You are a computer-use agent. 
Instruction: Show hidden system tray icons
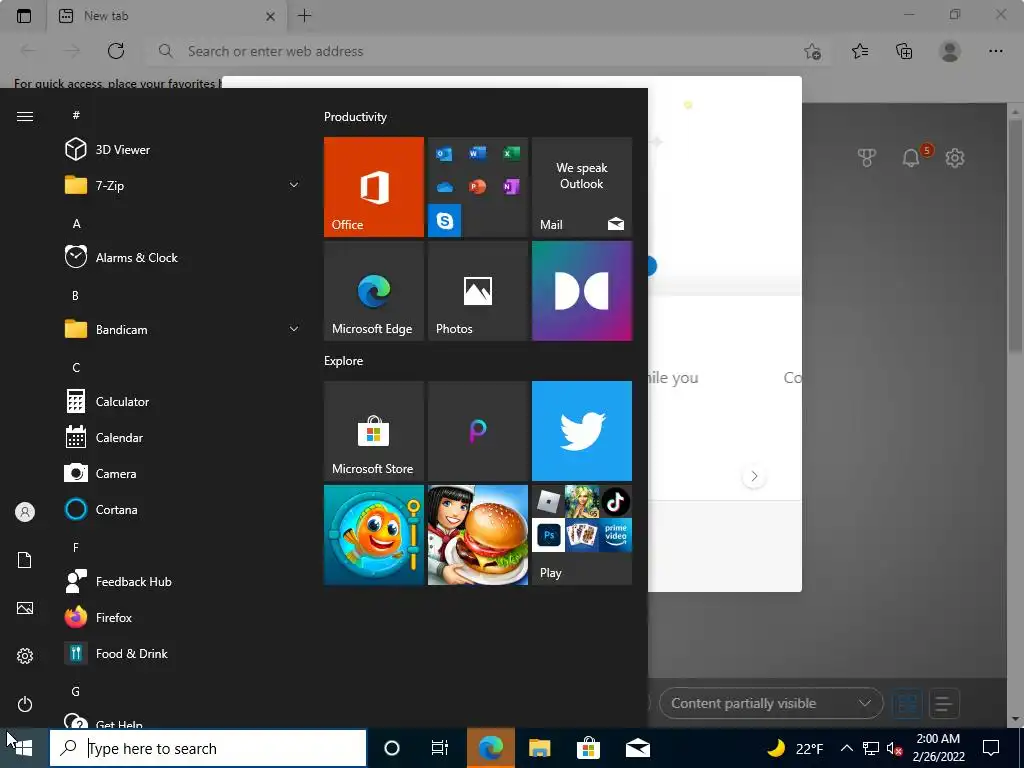click(846, 748)
